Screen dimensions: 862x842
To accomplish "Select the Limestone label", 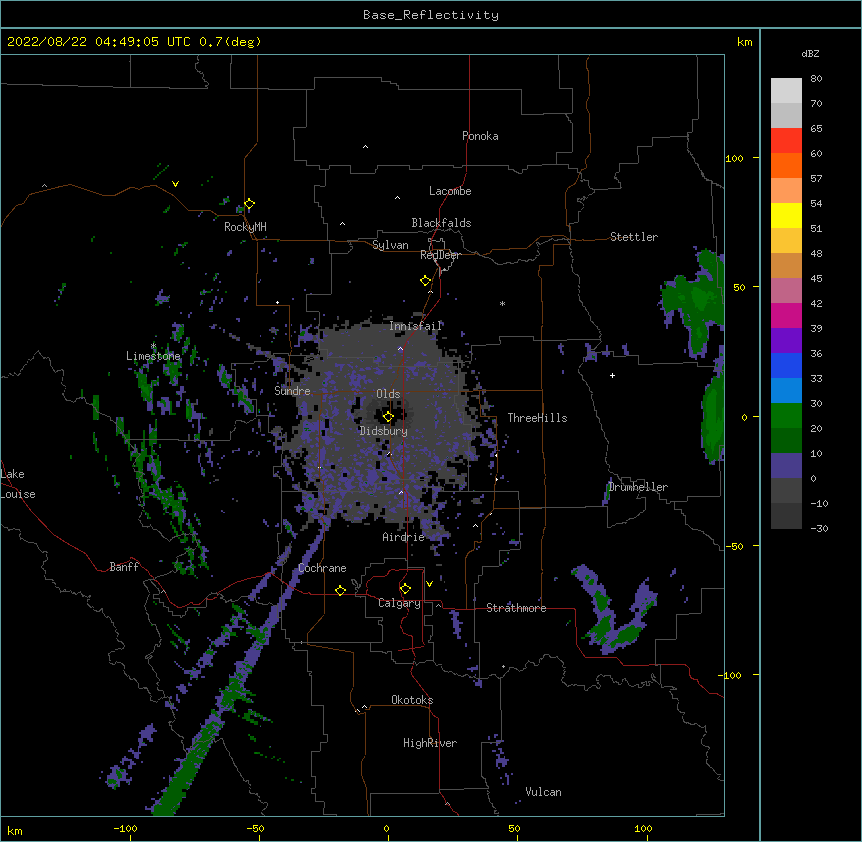I will (x=153, y=356).
